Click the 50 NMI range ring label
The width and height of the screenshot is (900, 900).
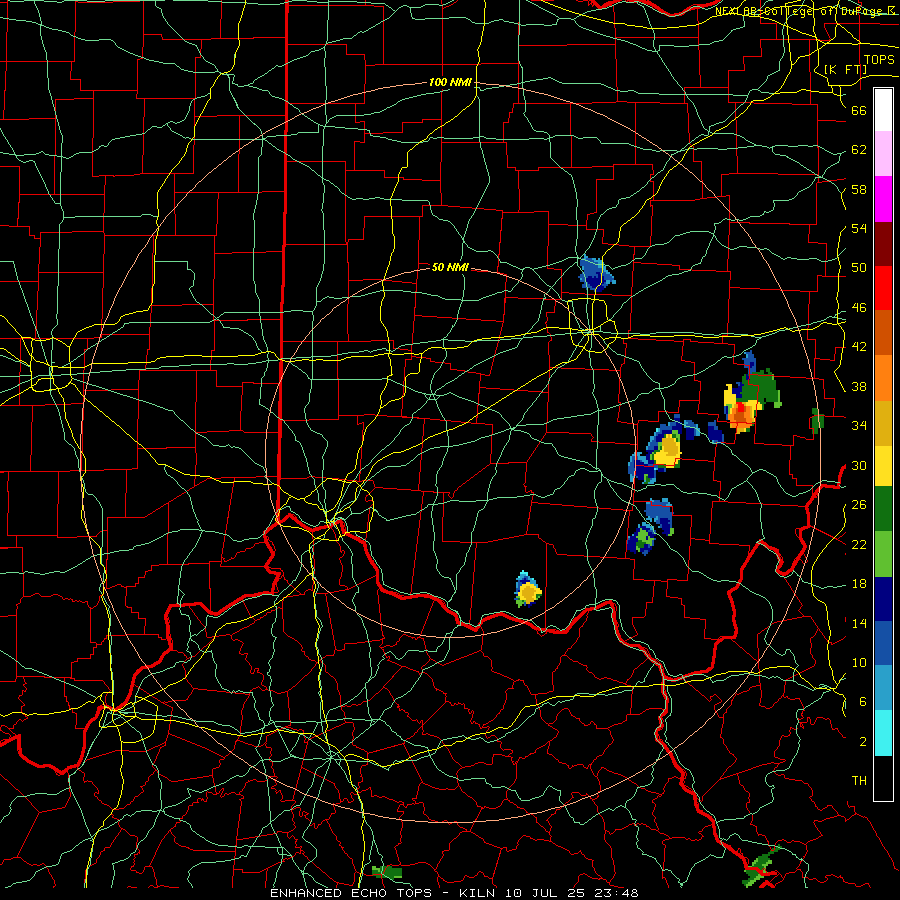coord(450,267)
